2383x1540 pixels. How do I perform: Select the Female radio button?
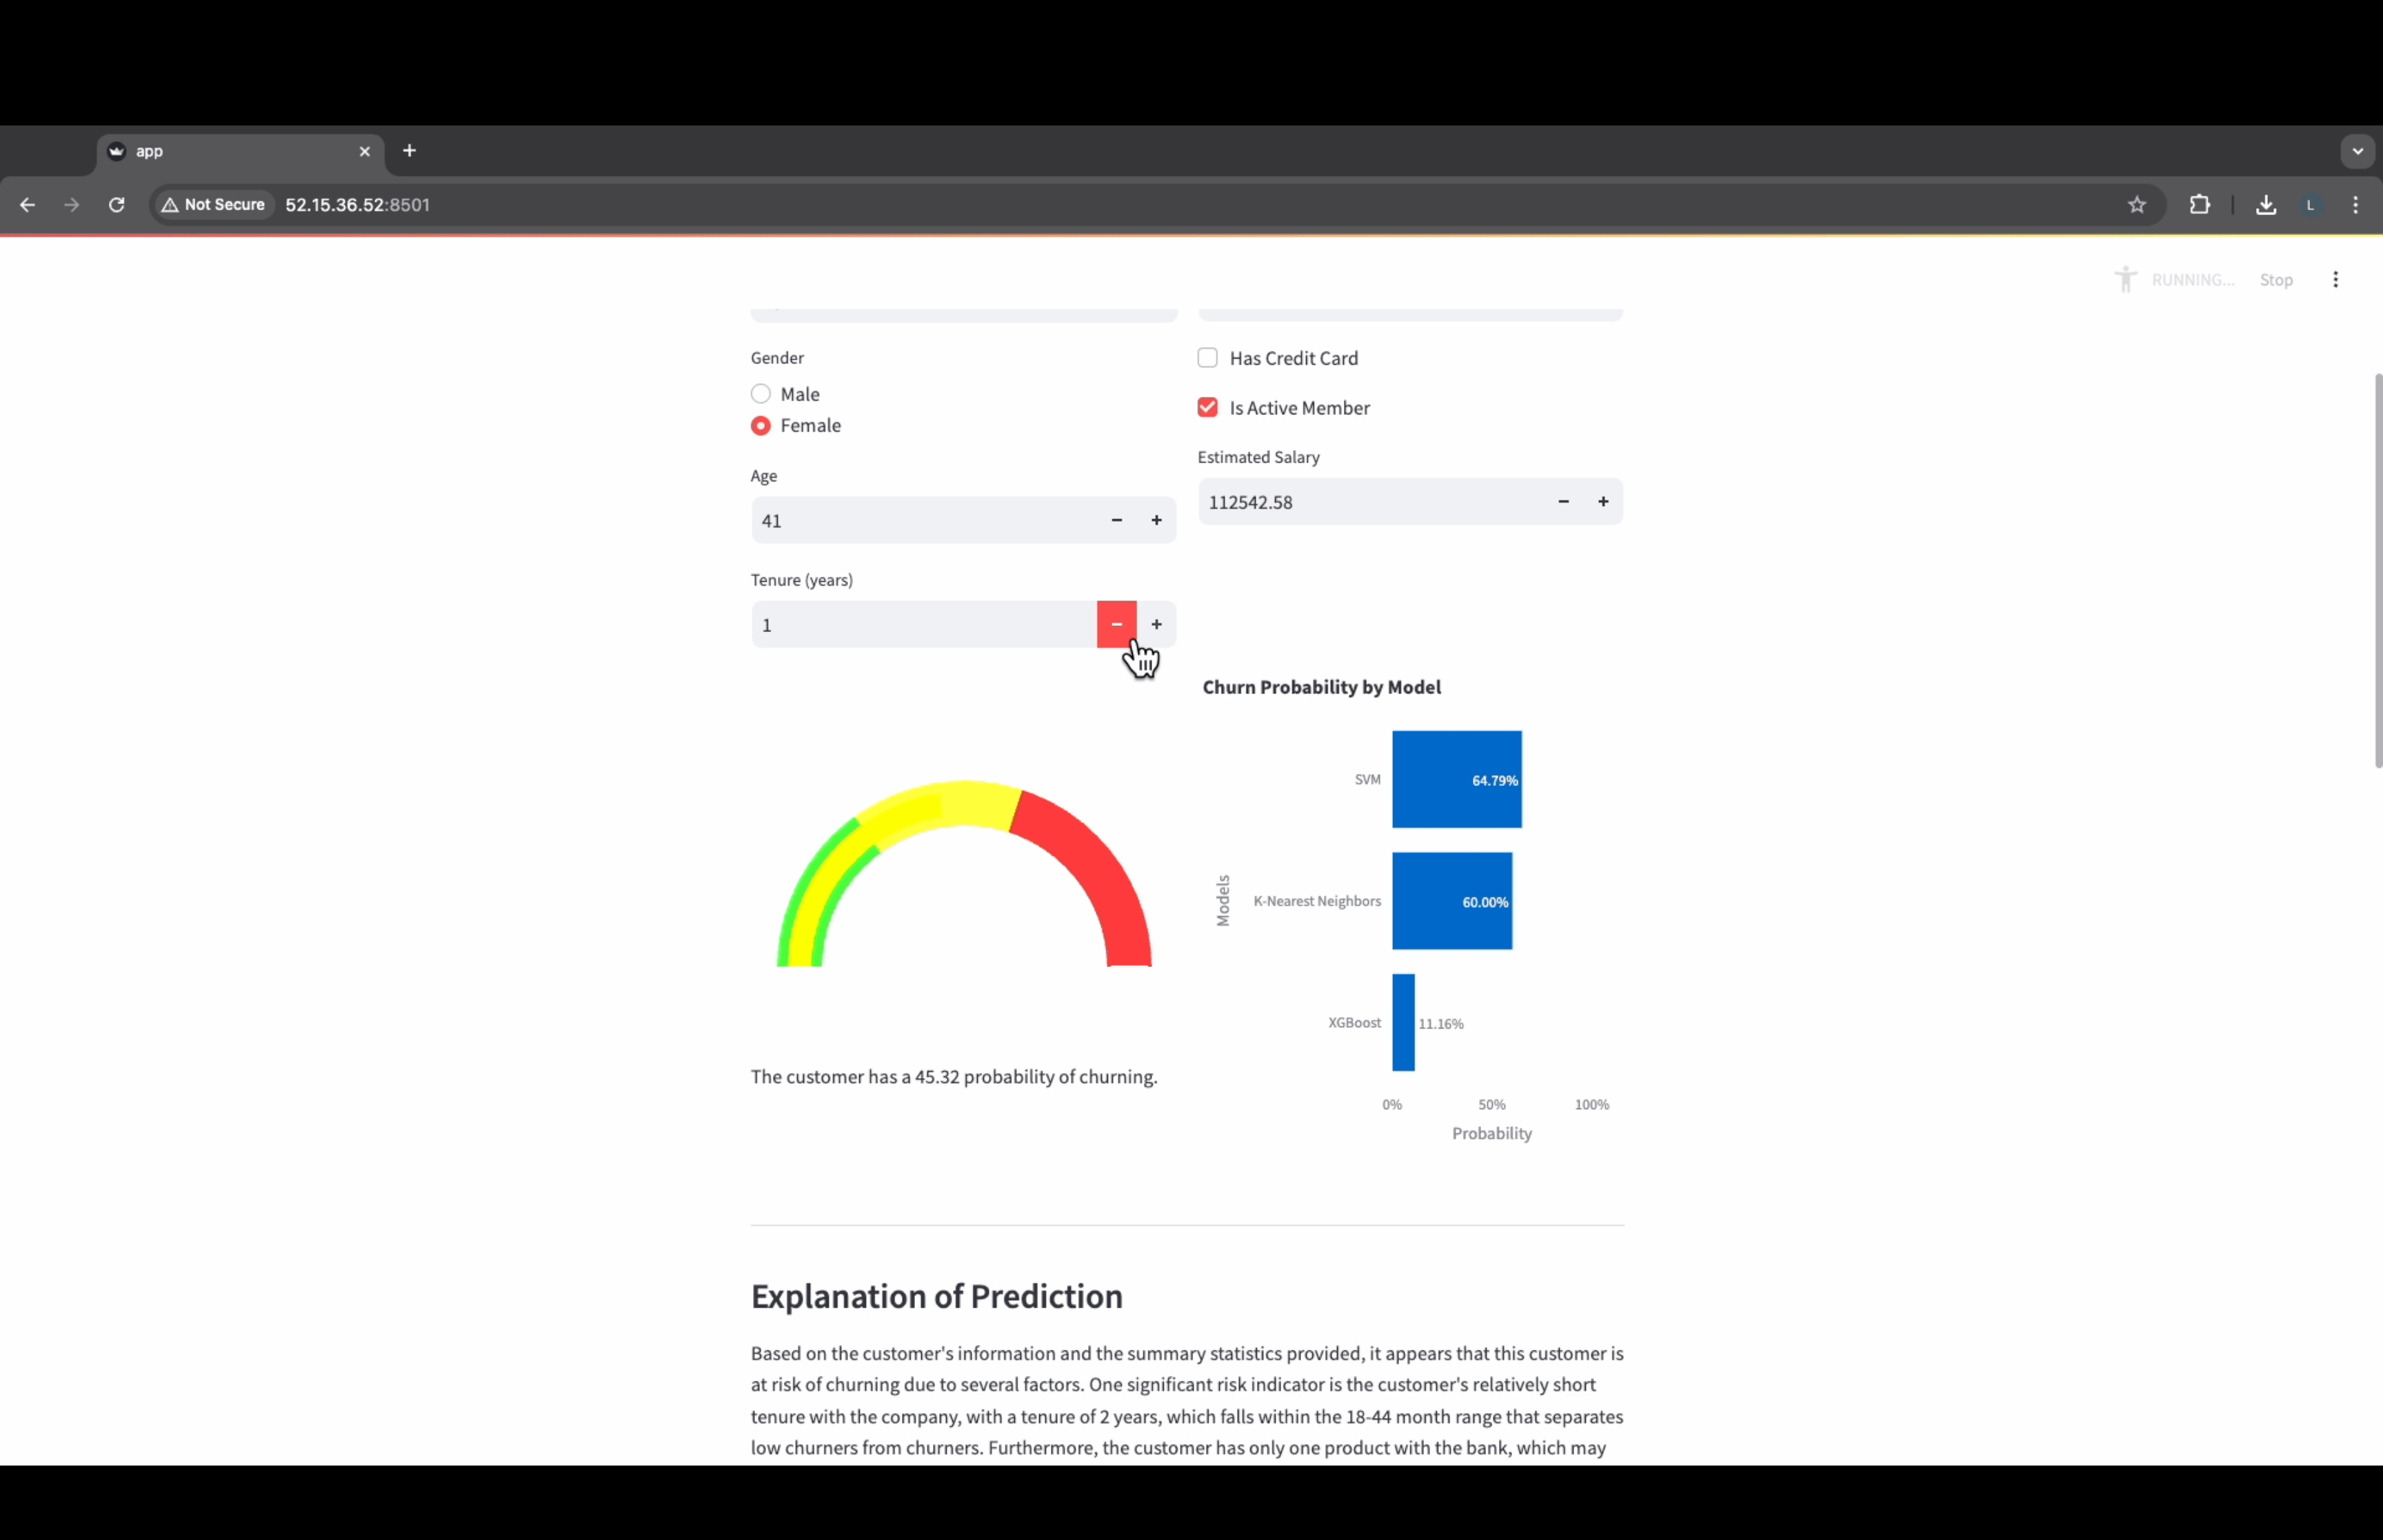tap(761, 425)
